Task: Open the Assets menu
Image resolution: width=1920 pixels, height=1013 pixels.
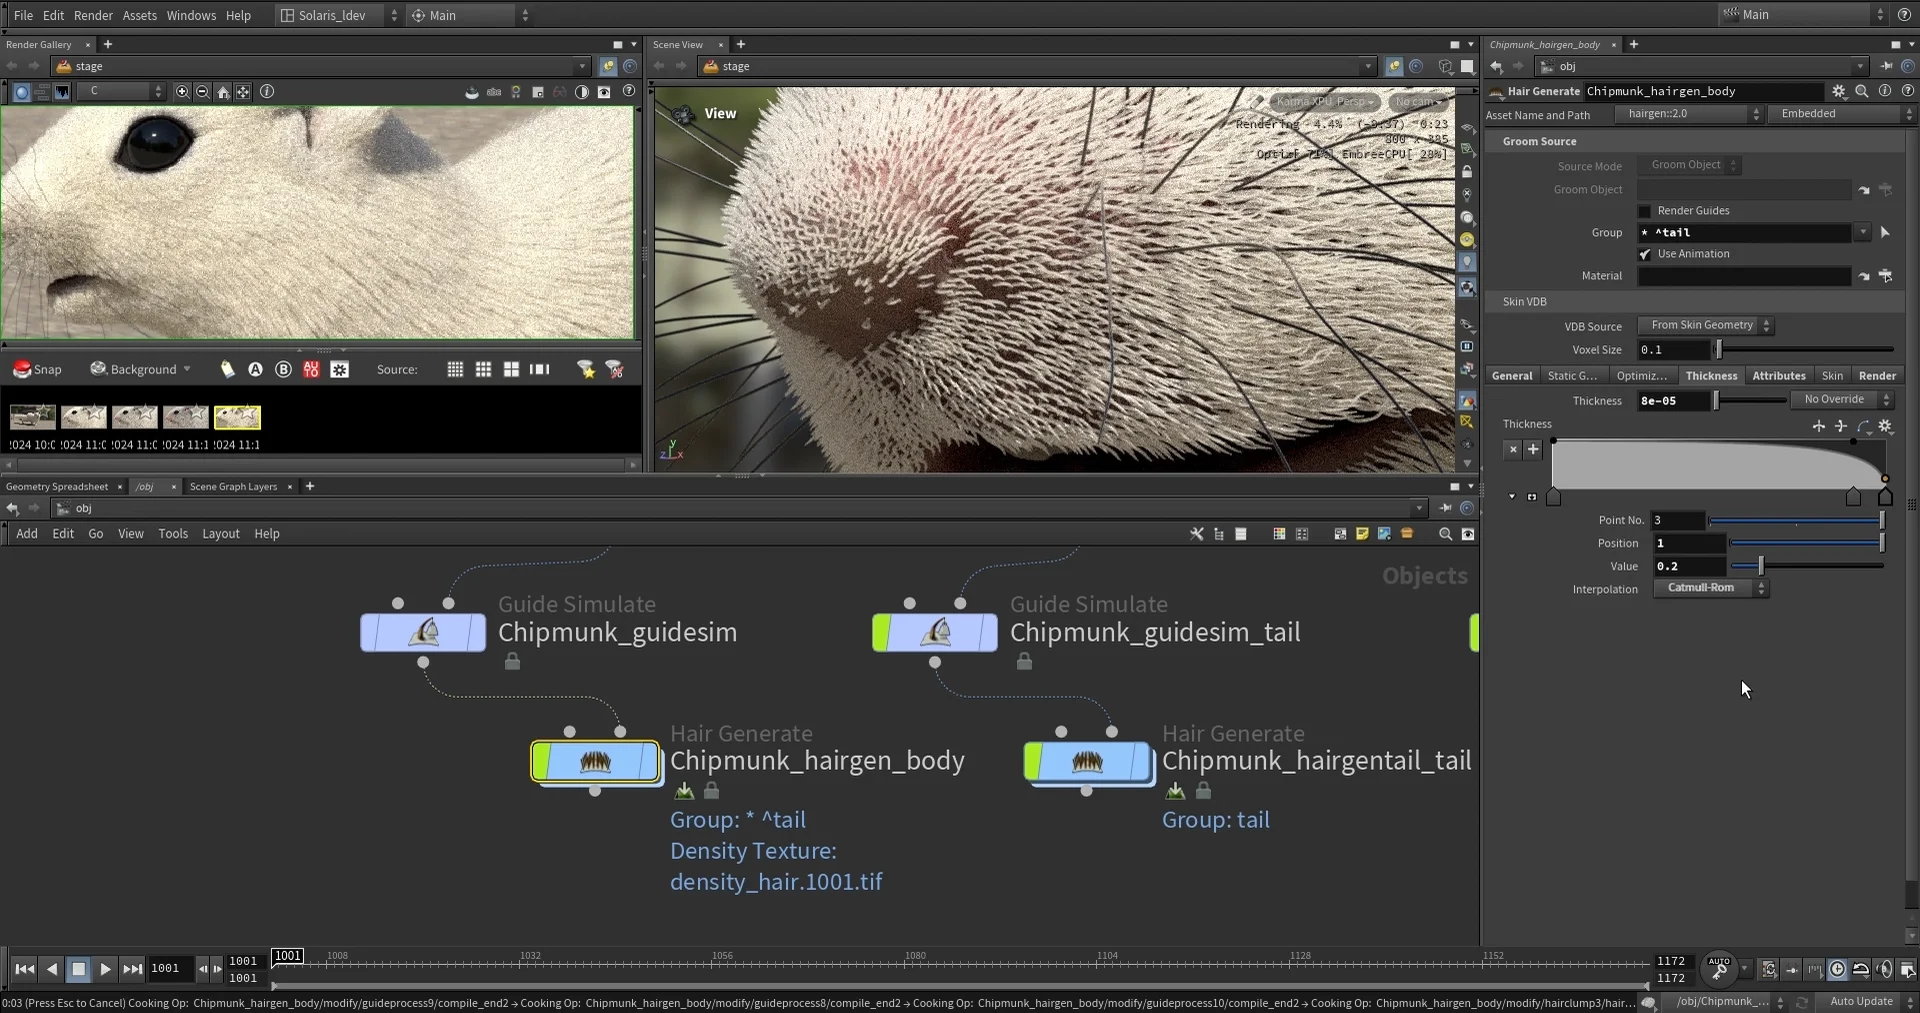Action: (140, 15)
